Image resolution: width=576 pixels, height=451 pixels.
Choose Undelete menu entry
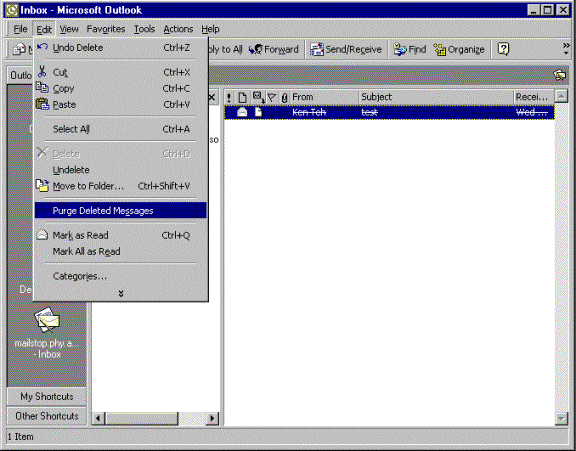pos(120,170)
